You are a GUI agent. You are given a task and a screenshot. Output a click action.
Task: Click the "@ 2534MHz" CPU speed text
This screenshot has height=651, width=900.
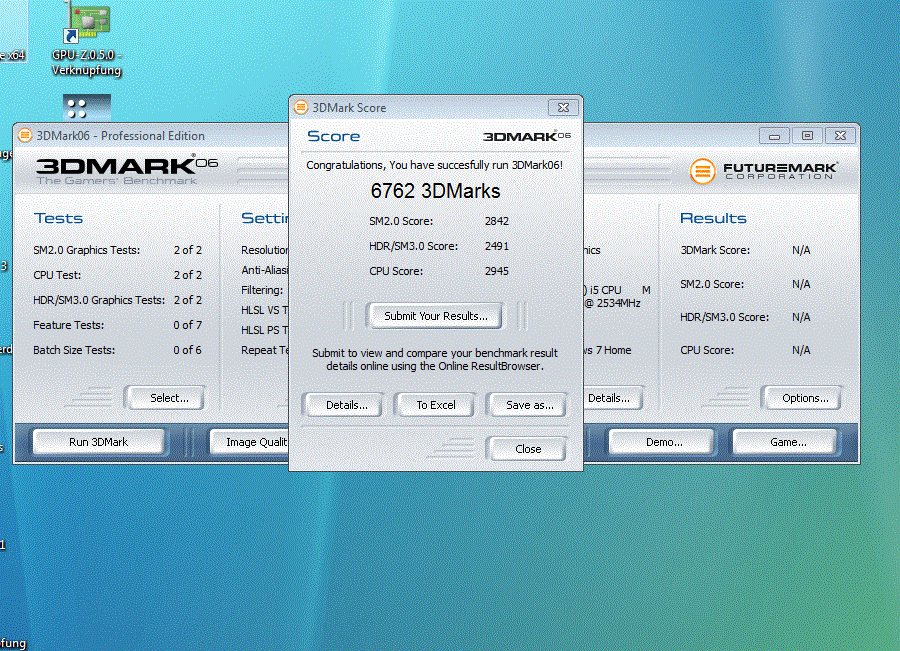click(x=612, y=303)
